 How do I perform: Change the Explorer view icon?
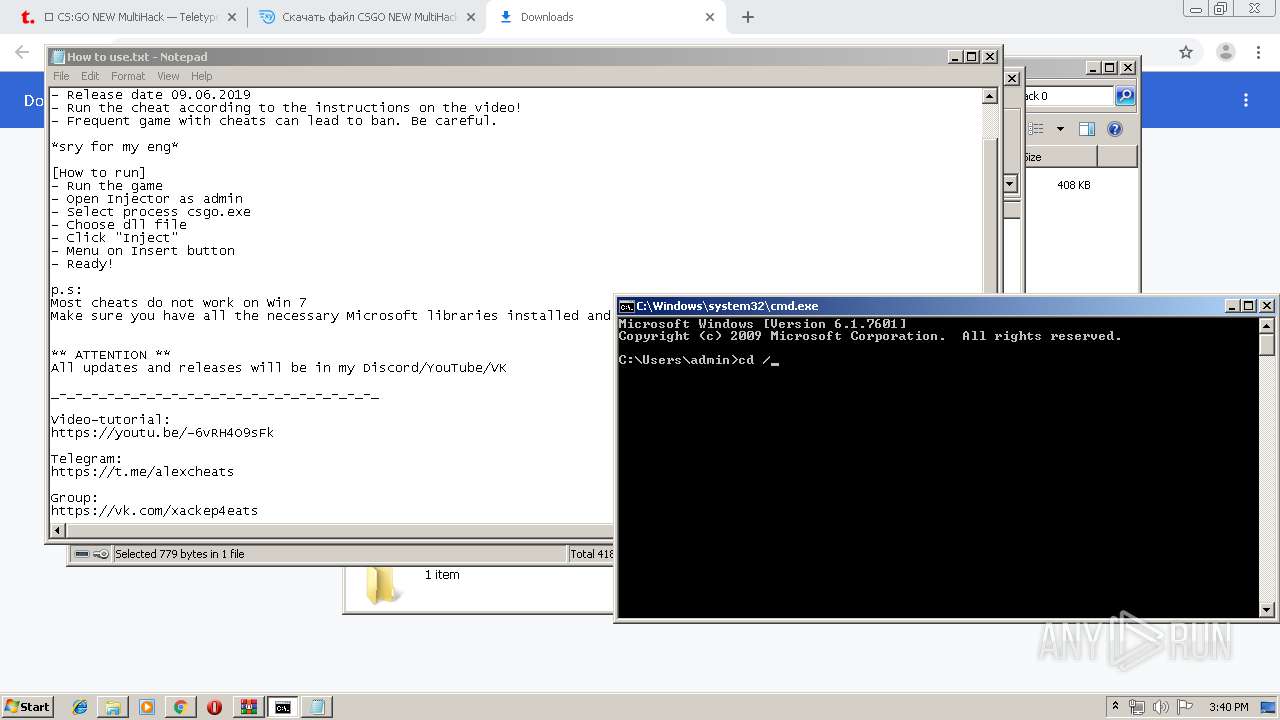[x=1036, y=129]
